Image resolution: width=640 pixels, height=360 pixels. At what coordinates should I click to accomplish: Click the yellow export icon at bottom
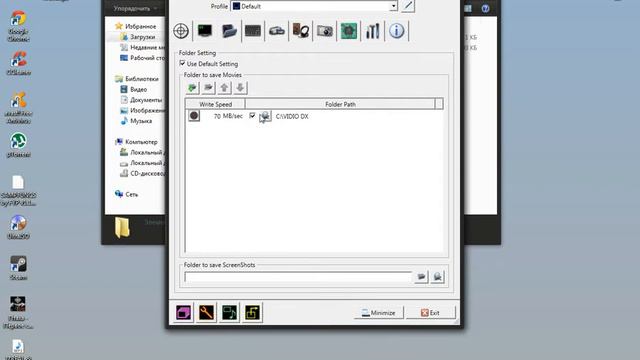(x=252, y=313)
